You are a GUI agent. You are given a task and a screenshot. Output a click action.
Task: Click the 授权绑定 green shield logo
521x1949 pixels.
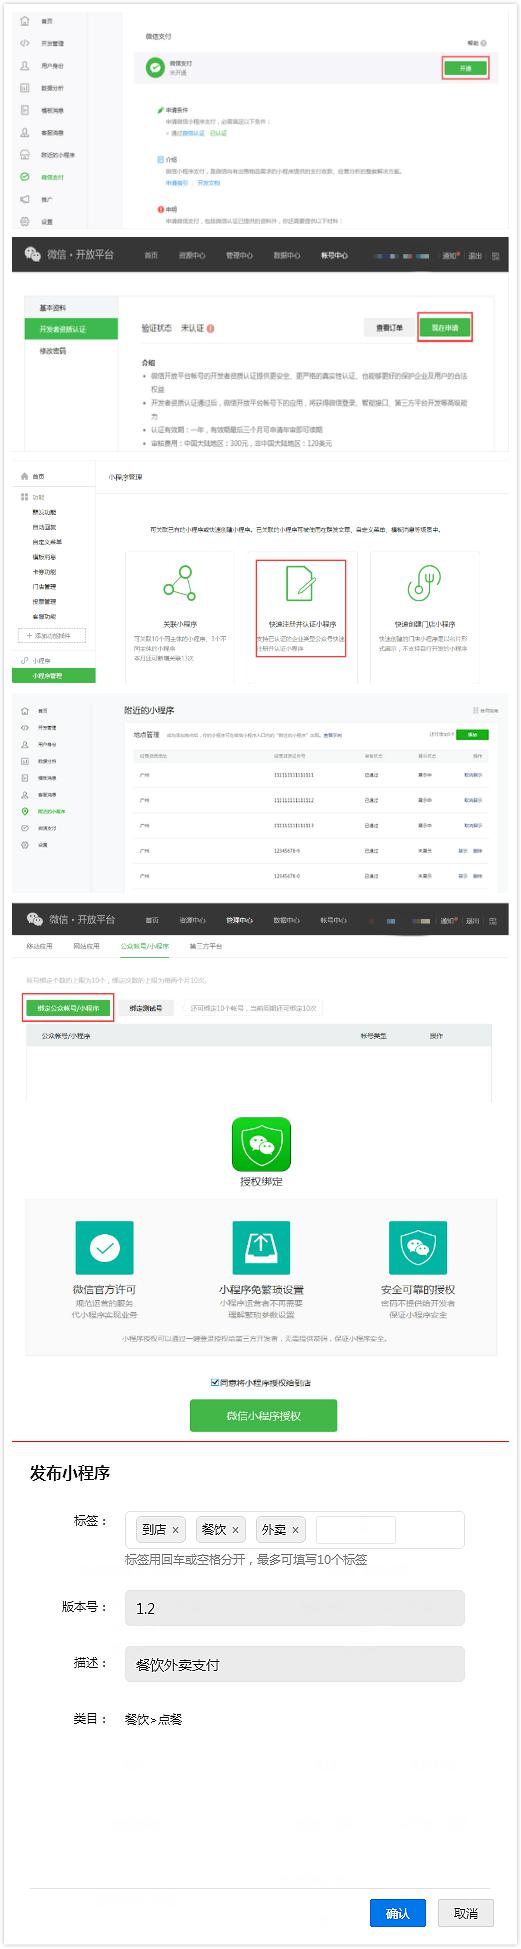(261, 1143)
